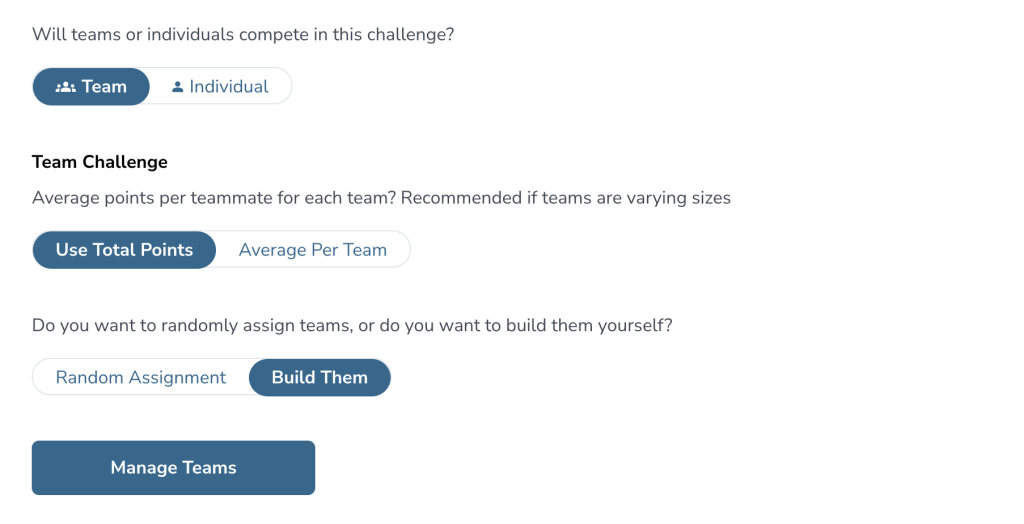Select the Team competition option
Screen dimensions: 1024x524
pos(91,86)
